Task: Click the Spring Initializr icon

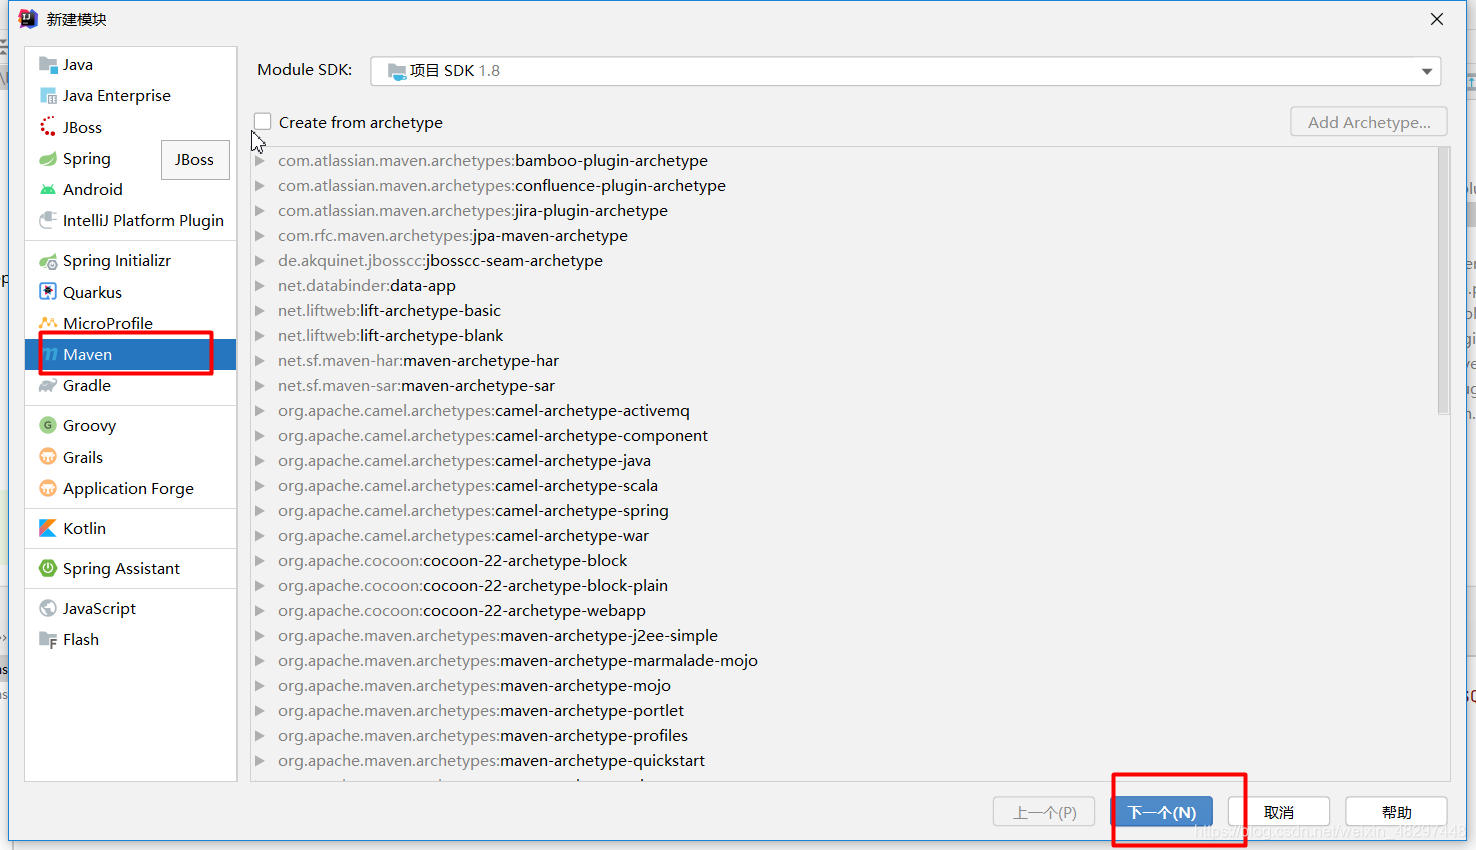Action: 48,261
